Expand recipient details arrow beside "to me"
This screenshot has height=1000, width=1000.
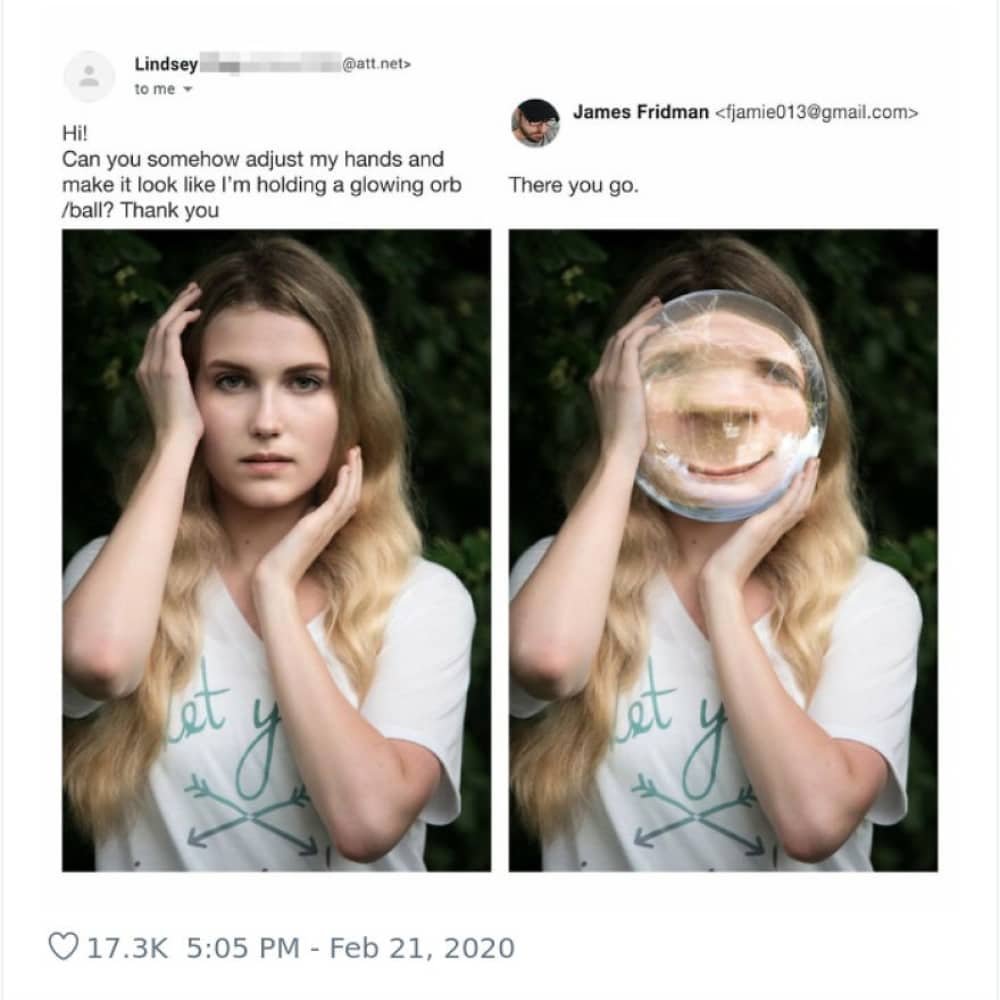click(x=187, y=90)
